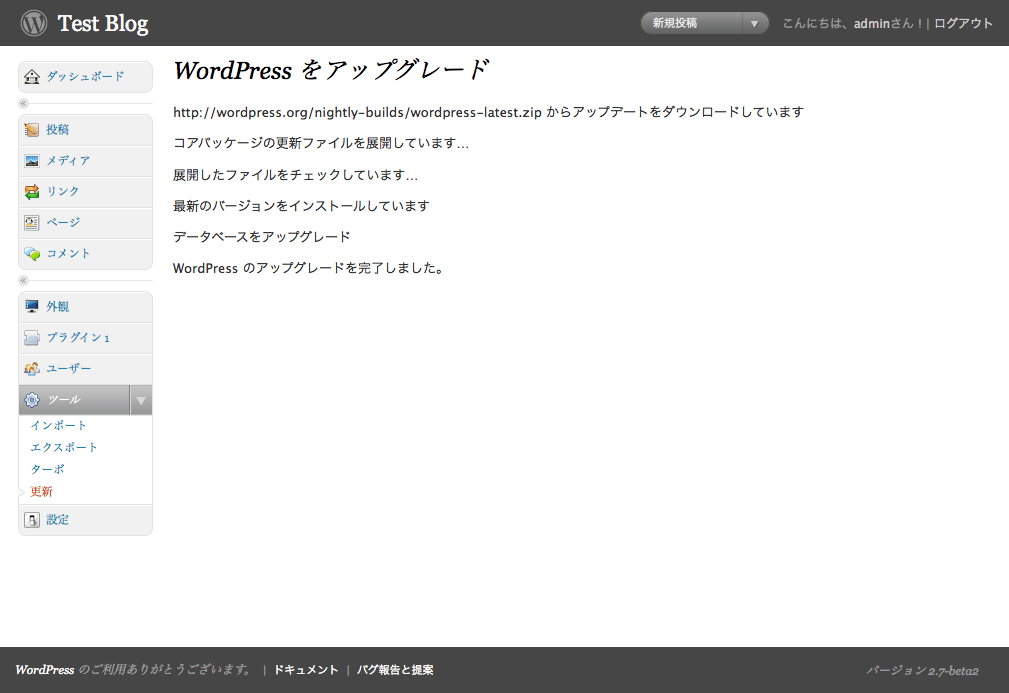The width and height of the screenshot is (1009, 693).
Task: Click the ページ document icon
Action: [32, 223]
